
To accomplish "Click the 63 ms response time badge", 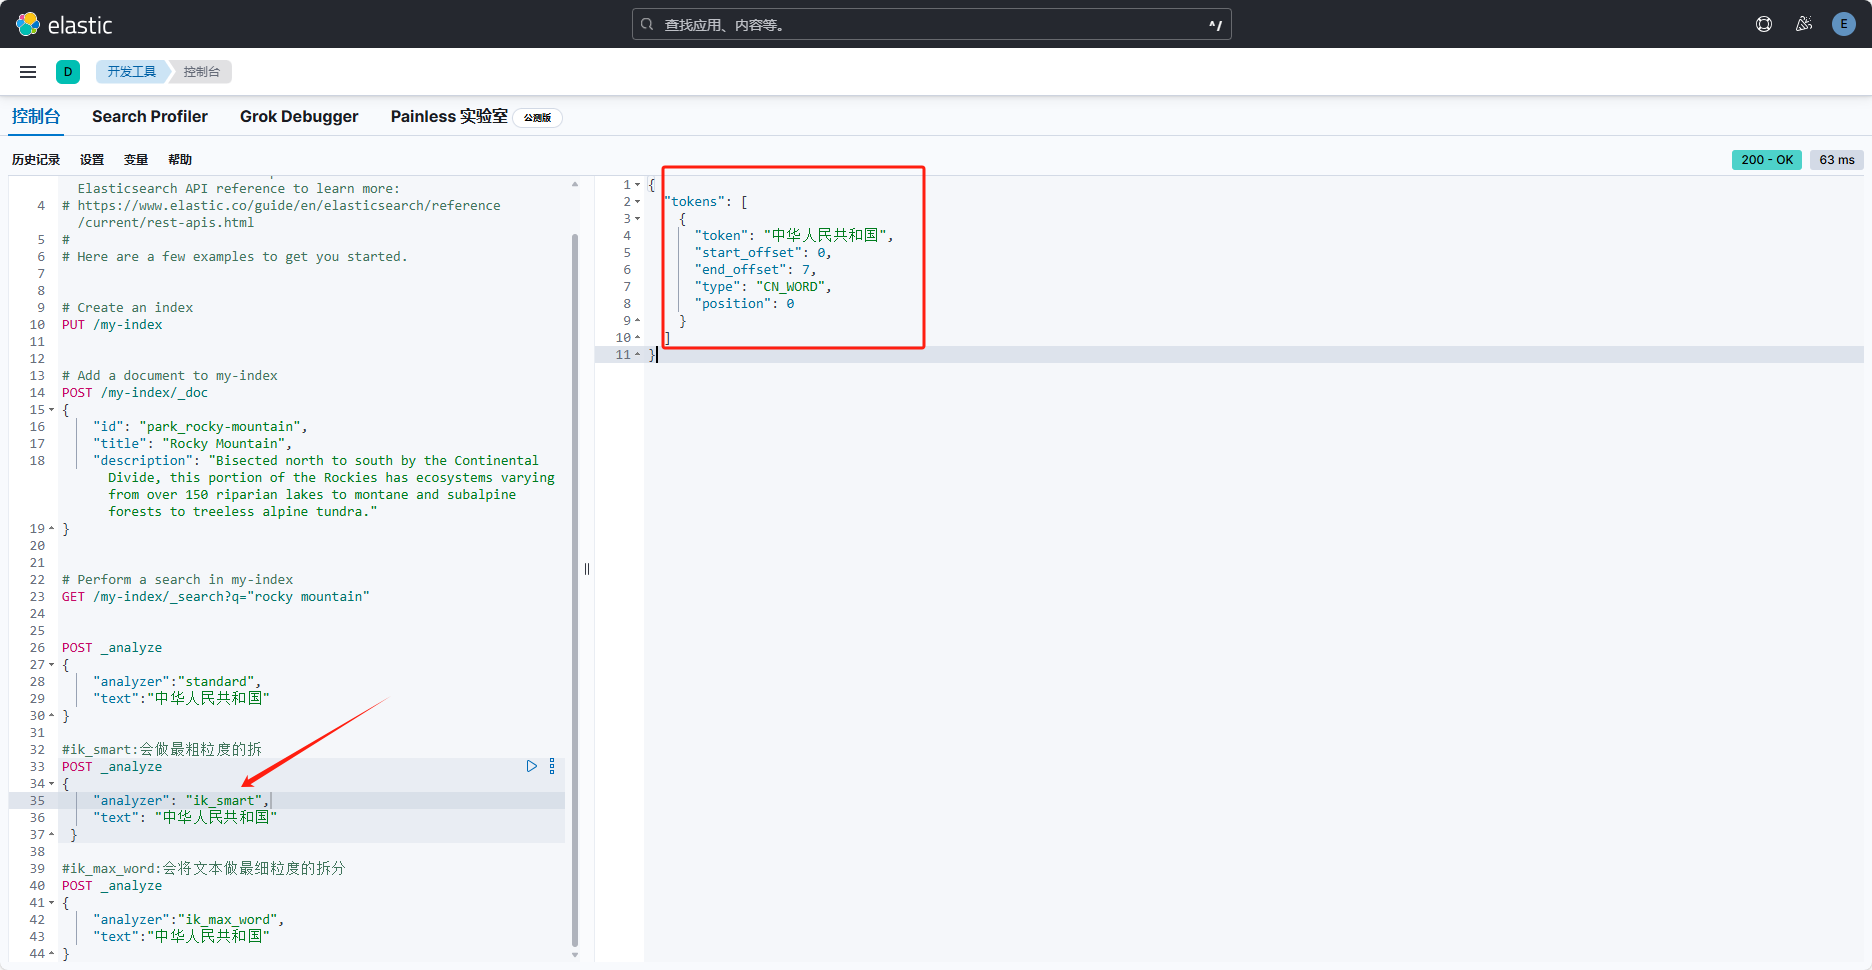I will coord(1836,160).
